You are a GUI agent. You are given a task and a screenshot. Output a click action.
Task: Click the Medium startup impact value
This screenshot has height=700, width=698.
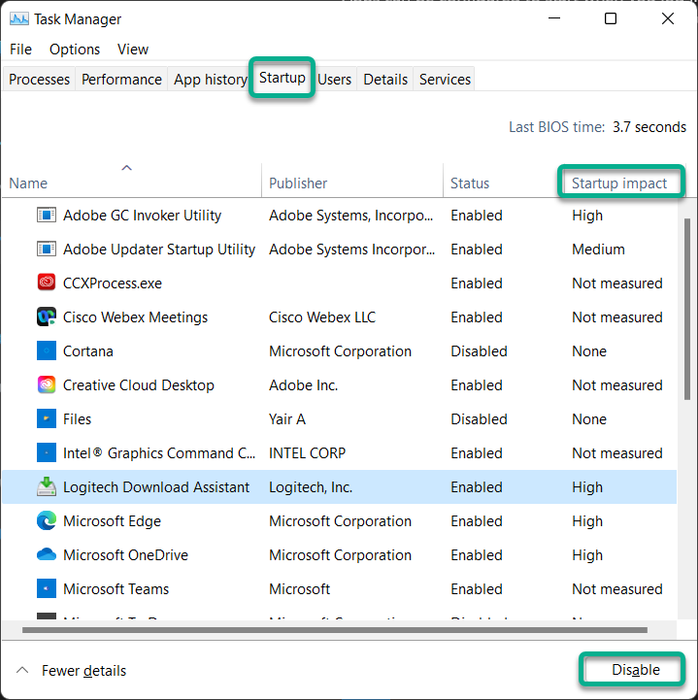click(x=598, y=249)
